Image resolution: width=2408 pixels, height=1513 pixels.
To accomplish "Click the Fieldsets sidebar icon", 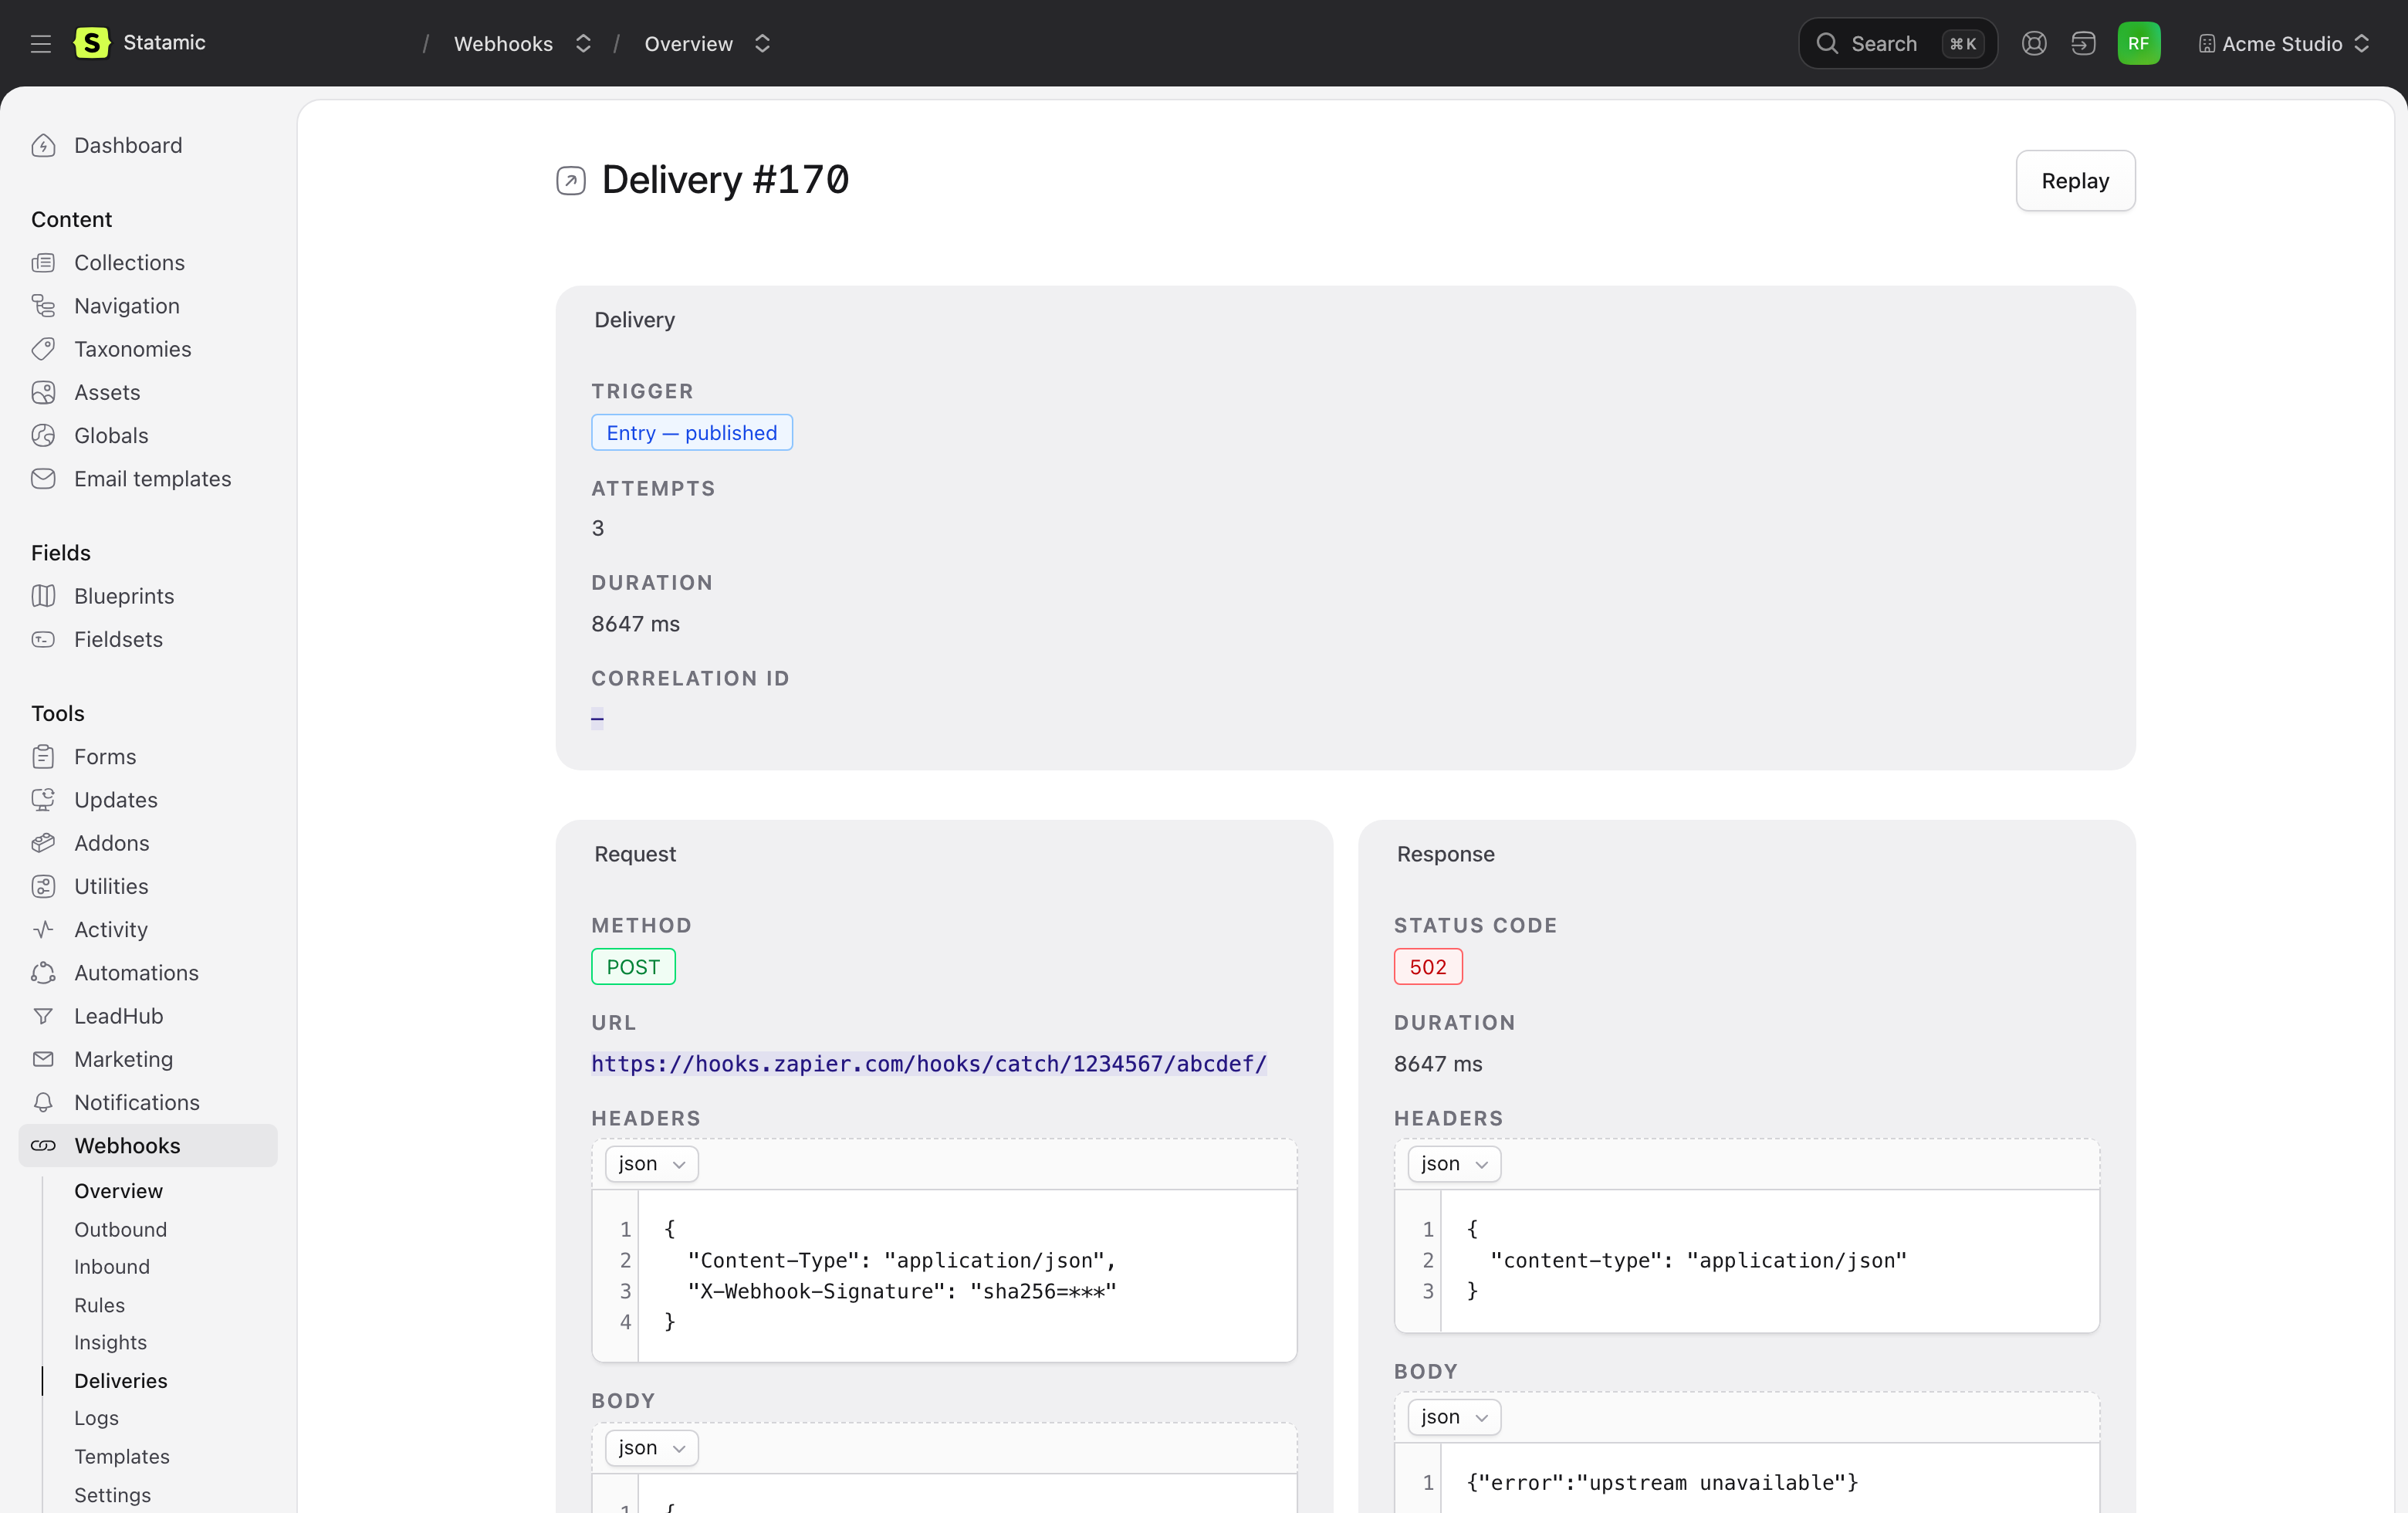I will pos(43,639).
